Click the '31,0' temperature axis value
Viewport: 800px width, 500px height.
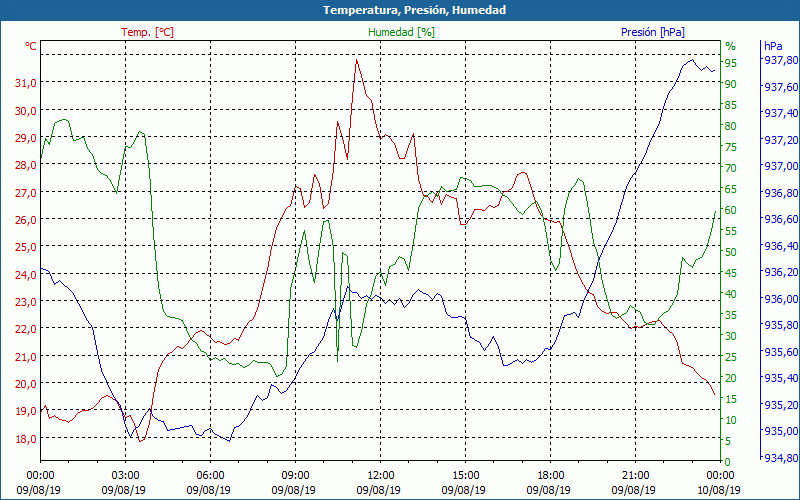26,83
